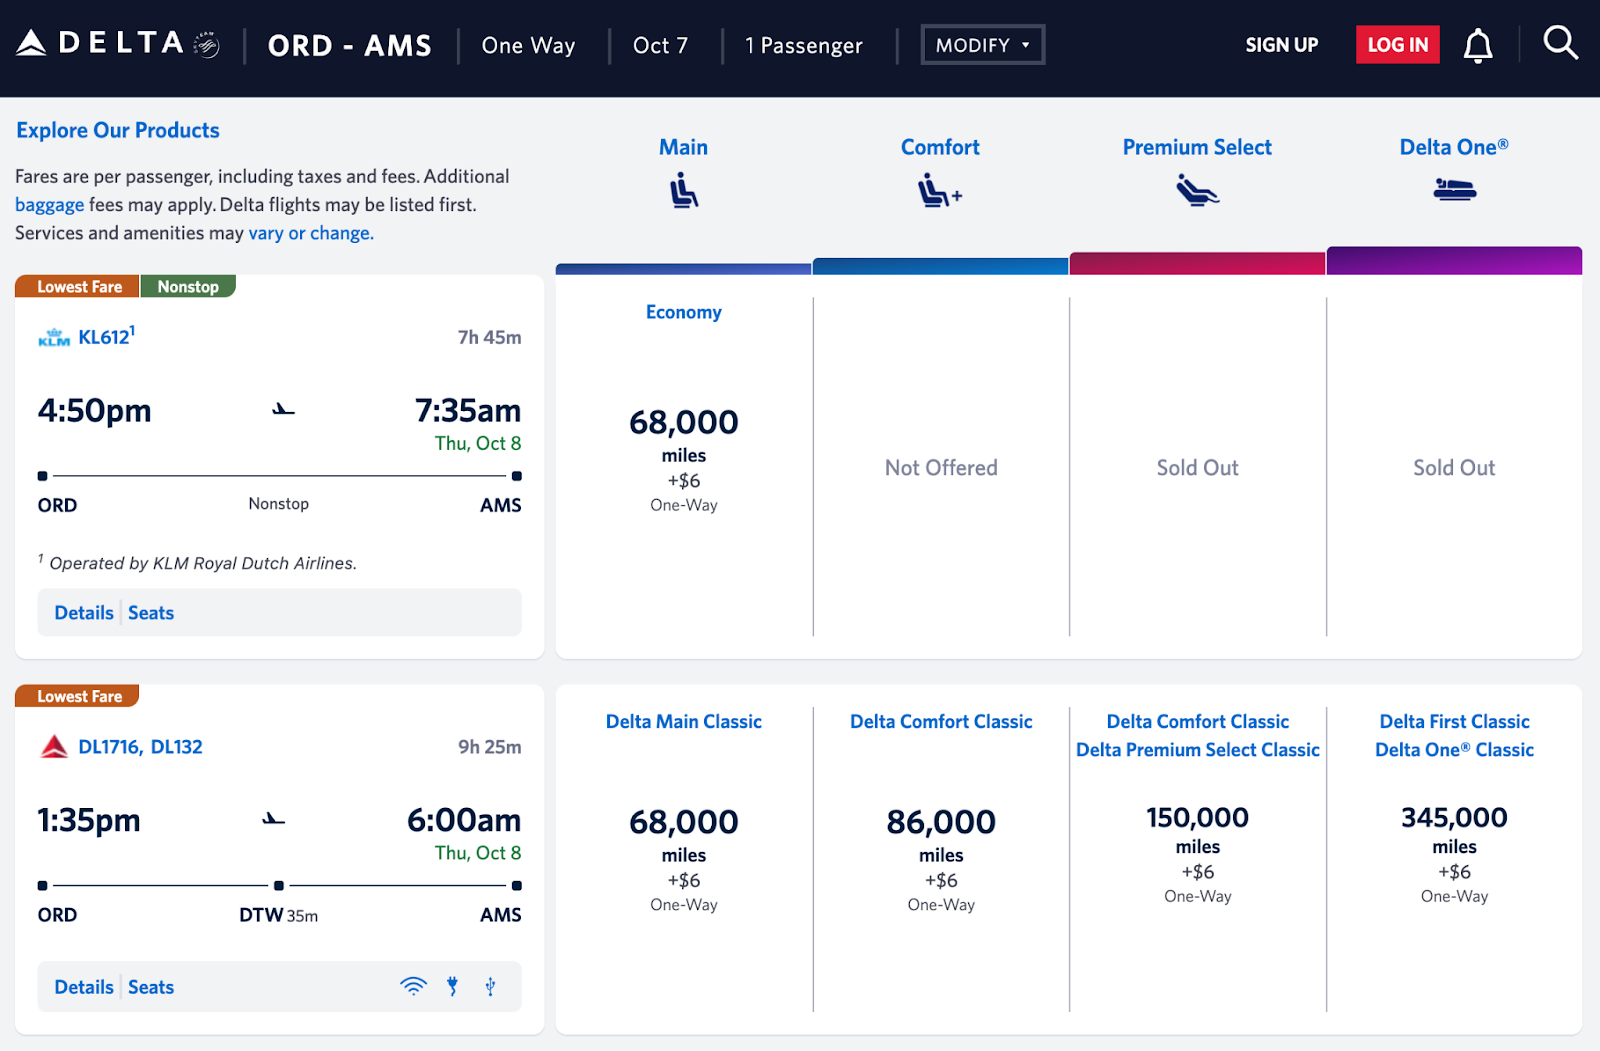Open the MODIFY search dropdown
1600x1051 pixels.
click(x=981, y=44)
